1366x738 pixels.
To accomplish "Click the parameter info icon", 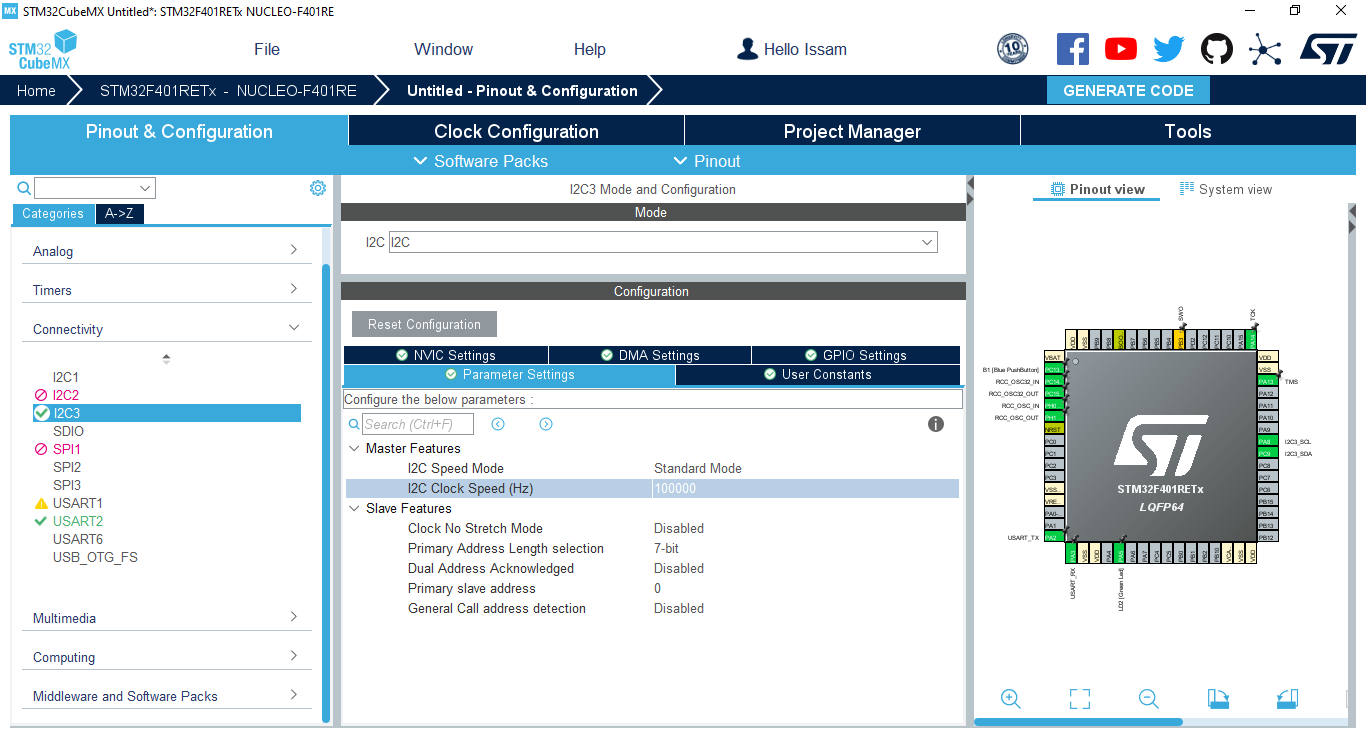I will pyautogui.click(x=936, y=424).
